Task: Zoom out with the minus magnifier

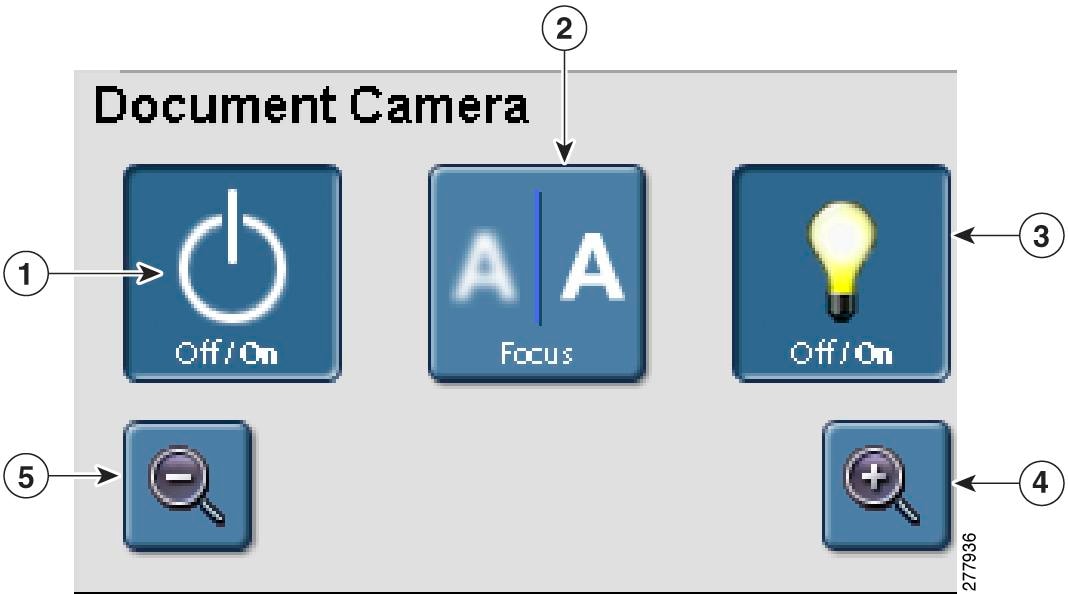Action: coord(188,486)
